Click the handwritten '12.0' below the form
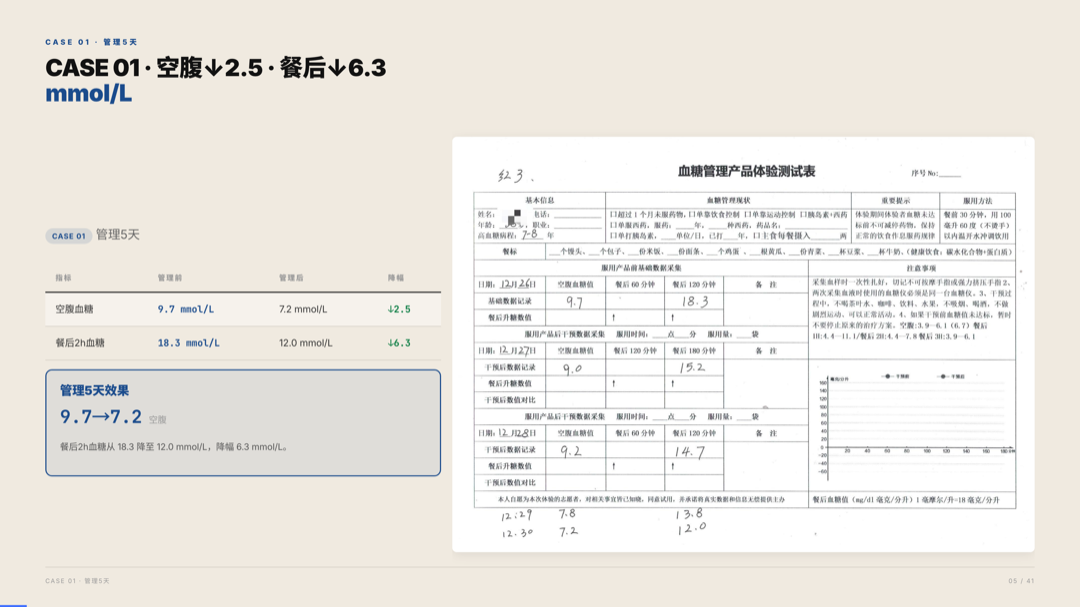The width and height of the screenshot is (1080, 607). pyautogui.click(x=692, y=528)
